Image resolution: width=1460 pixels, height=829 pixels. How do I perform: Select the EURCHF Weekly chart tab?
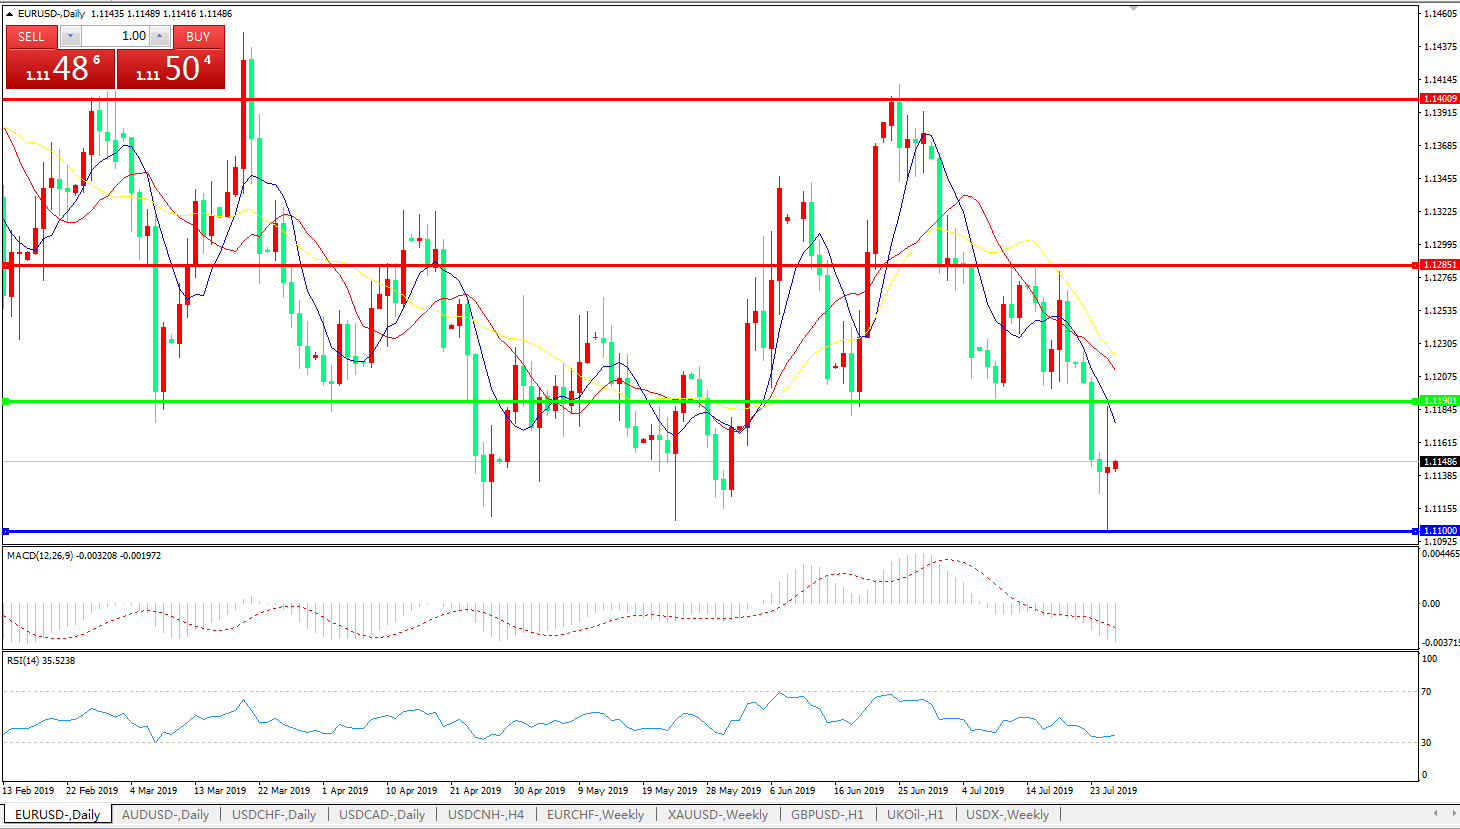[x=595, y=815]
